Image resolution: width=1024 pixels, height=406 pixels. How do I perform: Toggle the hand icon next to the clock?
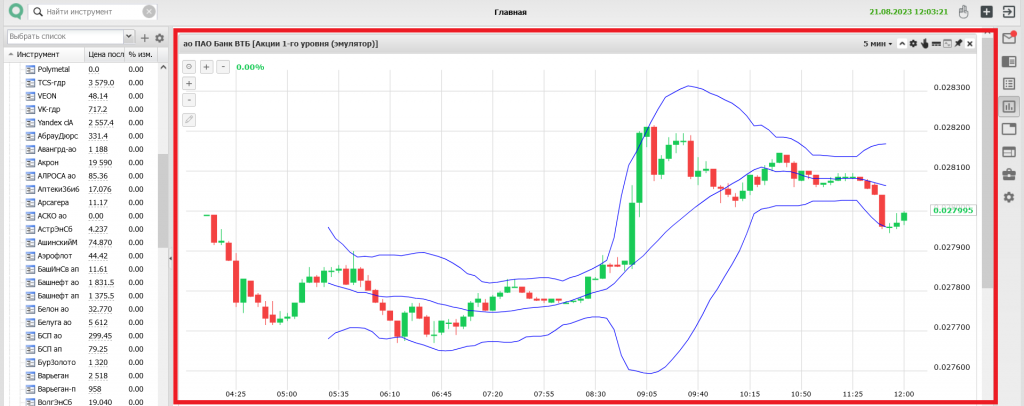pos(964,12)
